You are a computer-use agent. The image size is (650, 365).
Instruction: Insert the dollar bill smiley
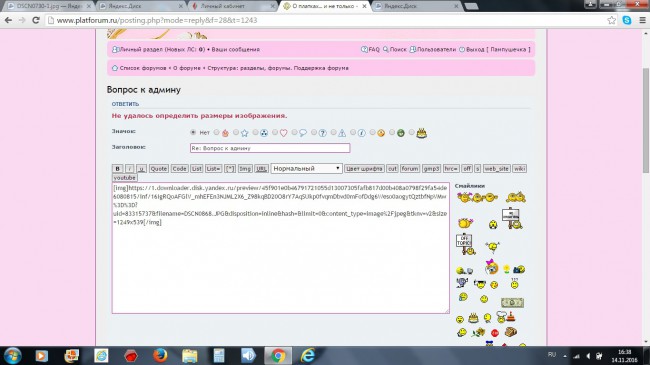click(512, 302)
